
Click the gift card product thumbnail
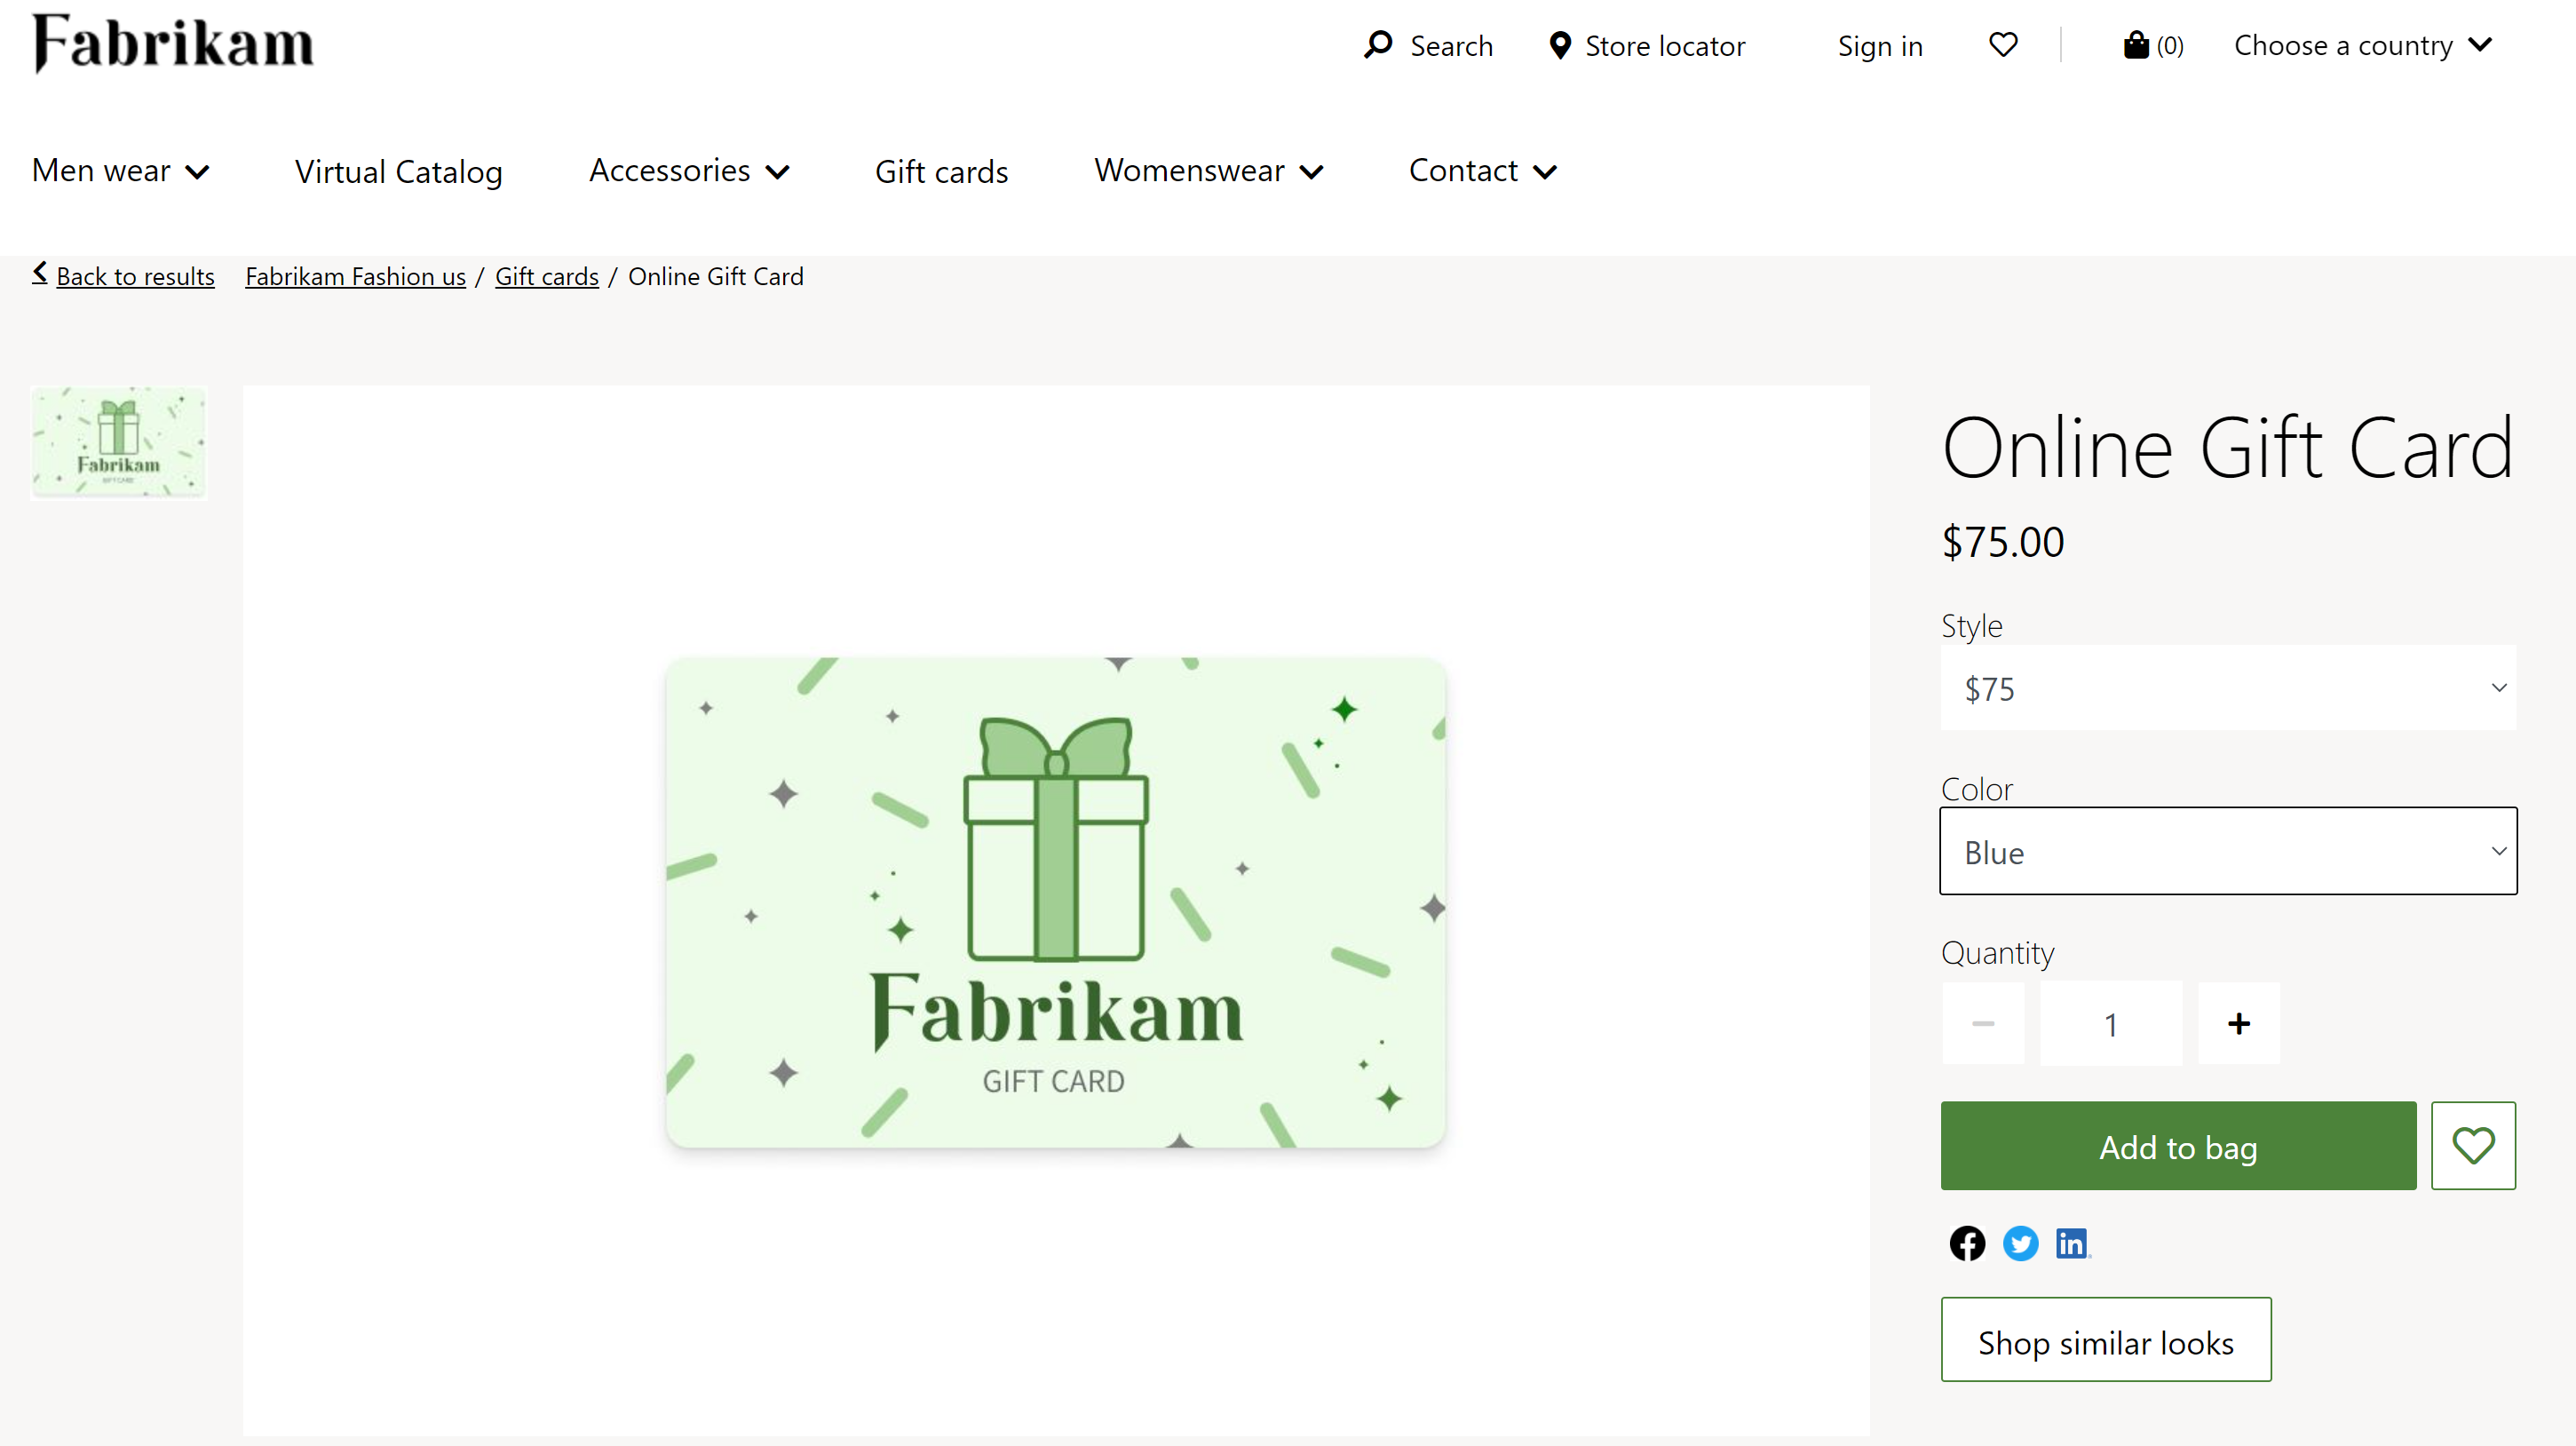click(x=118, y=442)
